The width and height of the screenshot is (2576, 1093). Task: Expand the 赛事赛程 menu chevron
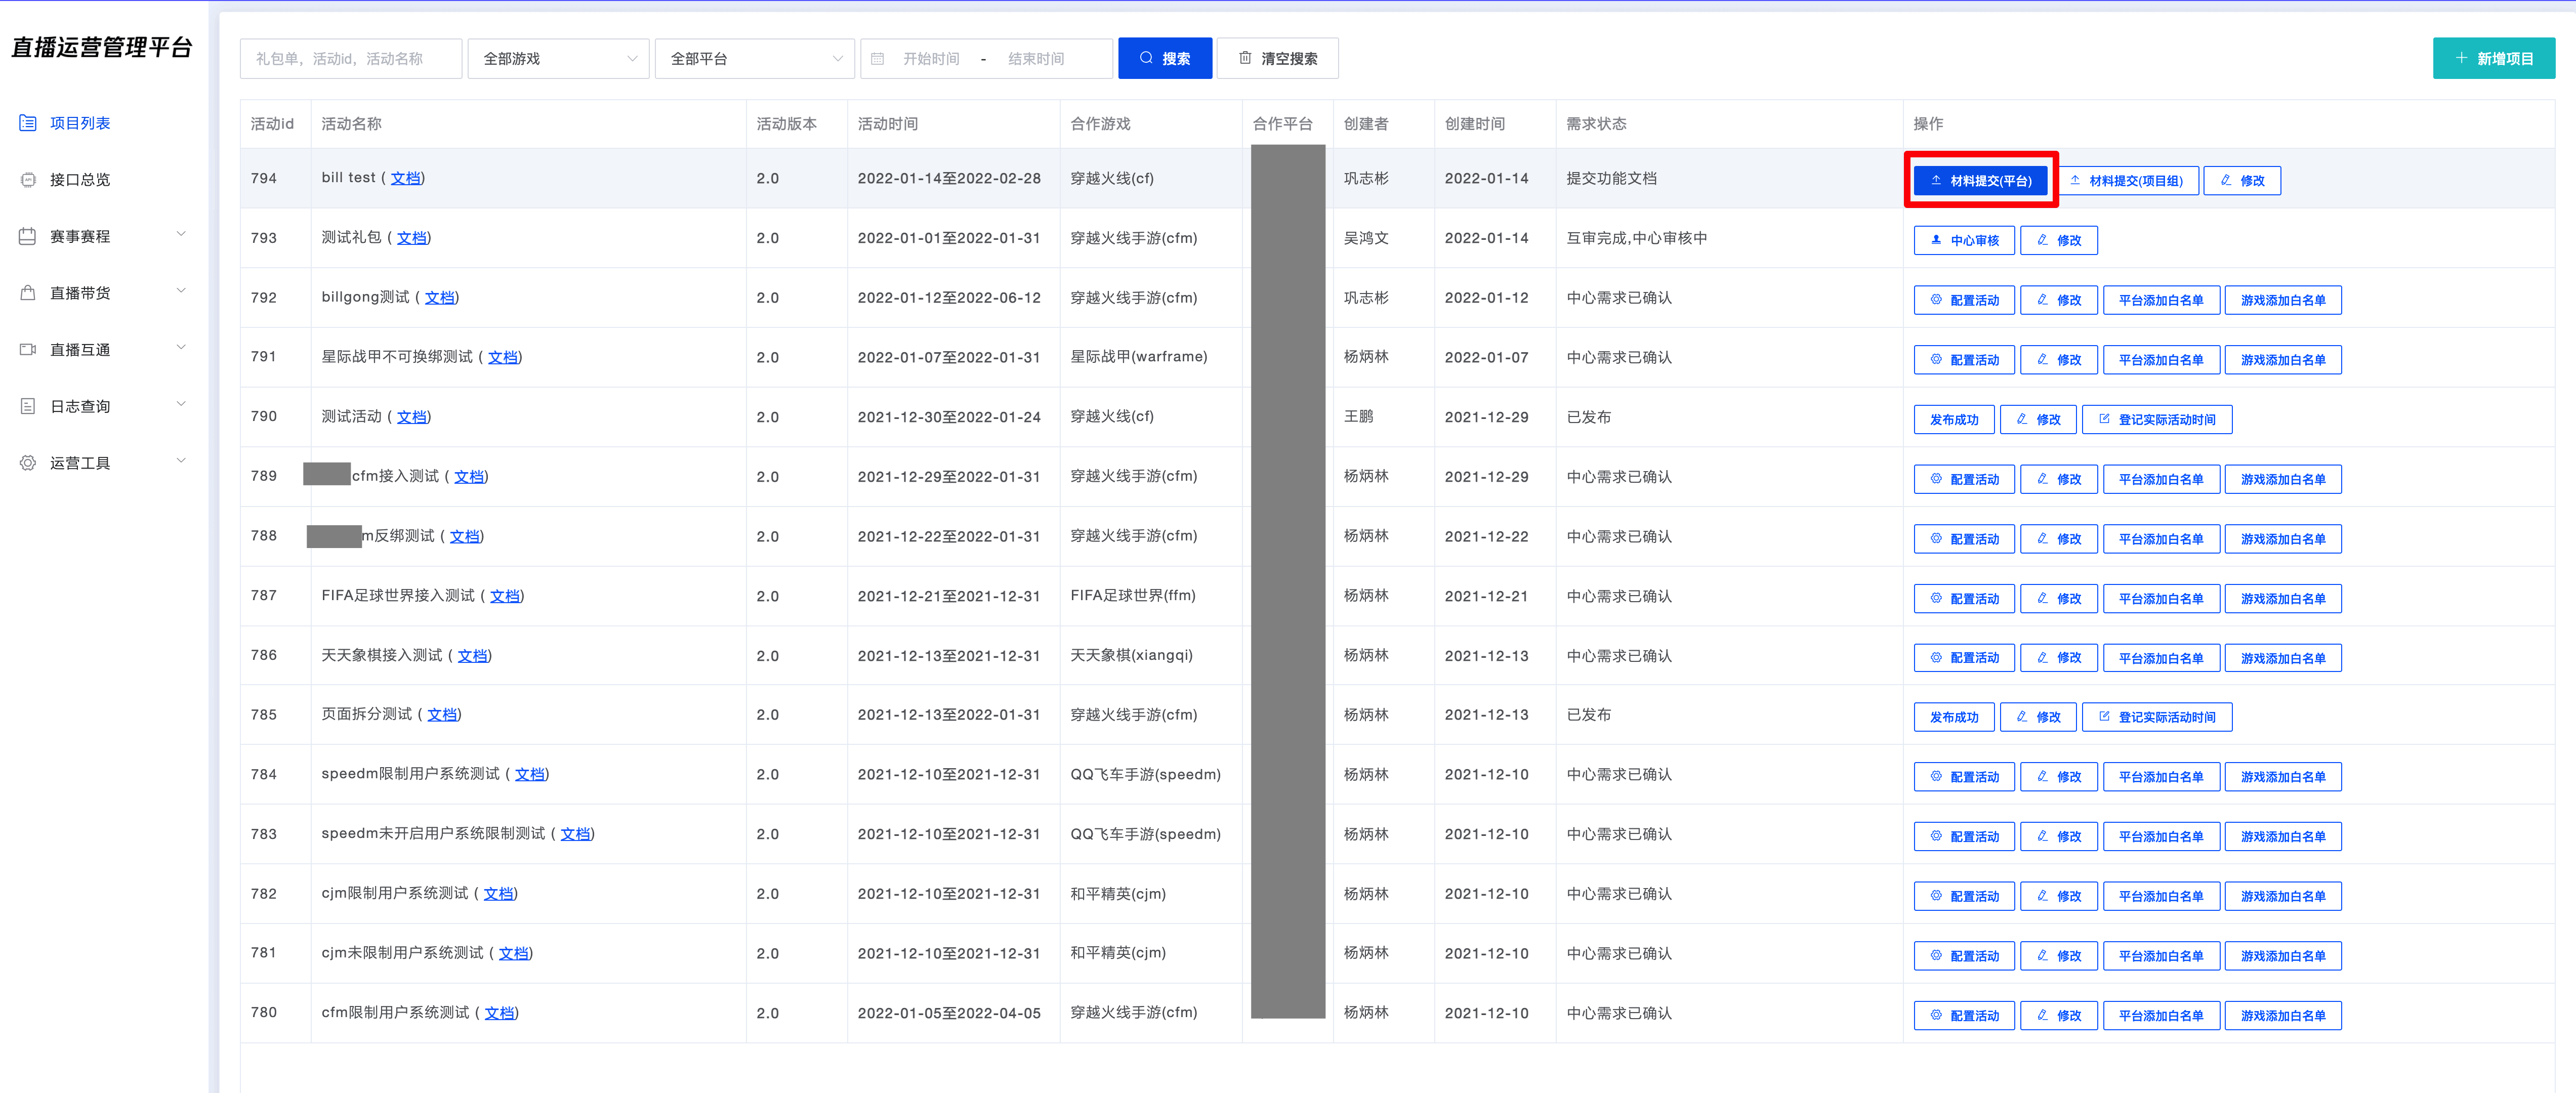point(181,235)
